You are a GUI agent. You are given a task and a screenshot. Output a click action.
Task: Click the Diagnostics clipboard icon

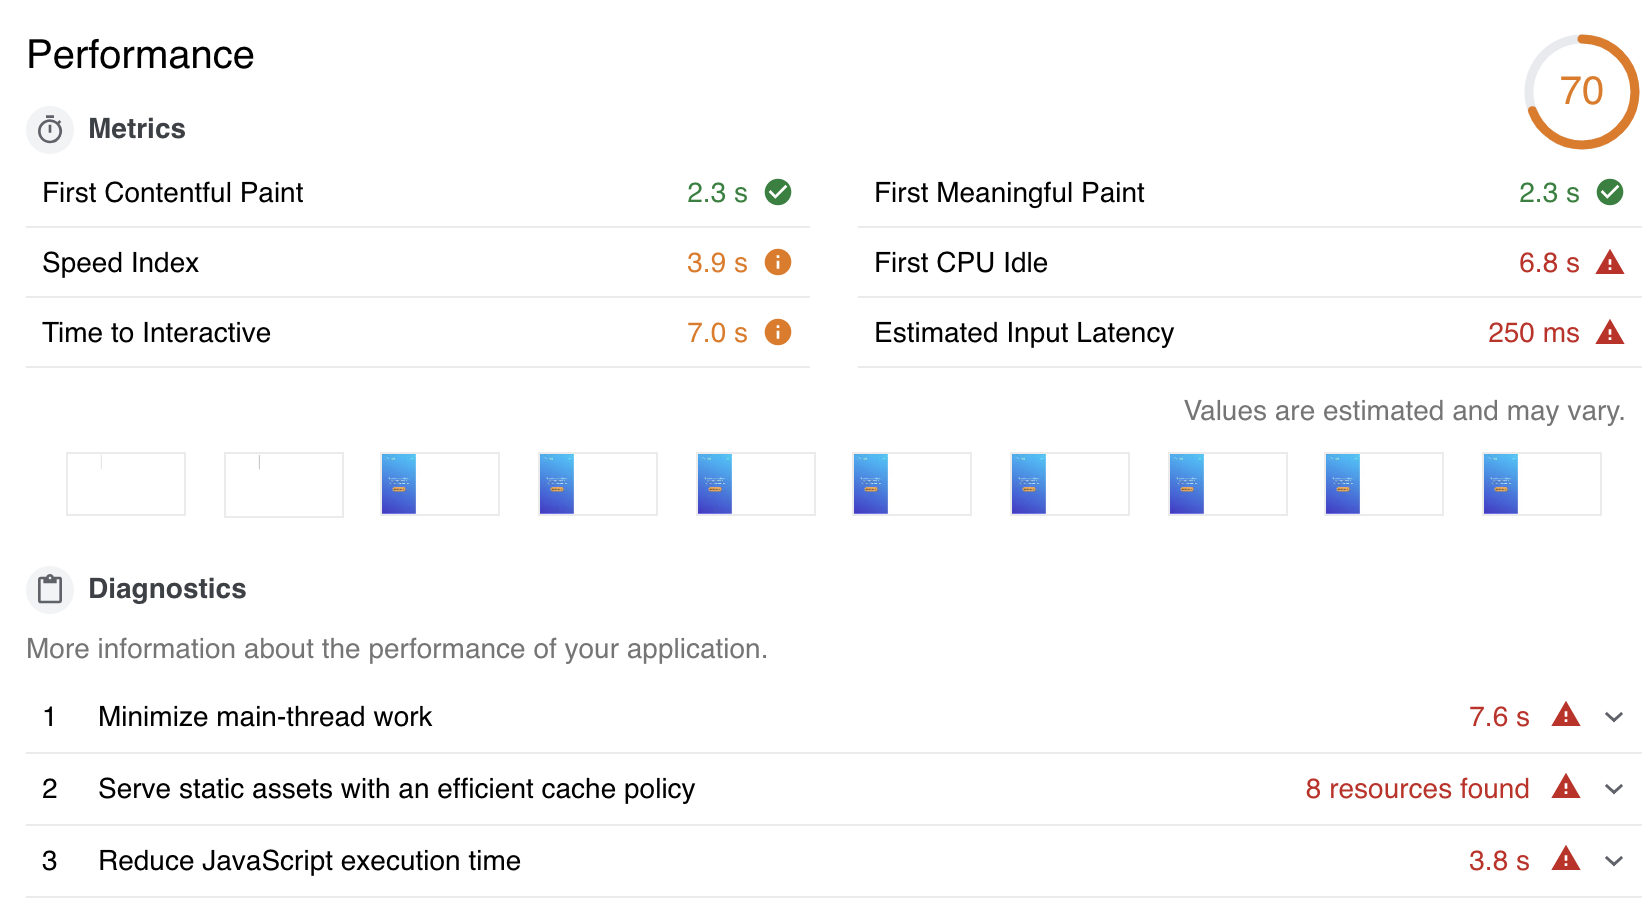point(50,589)
